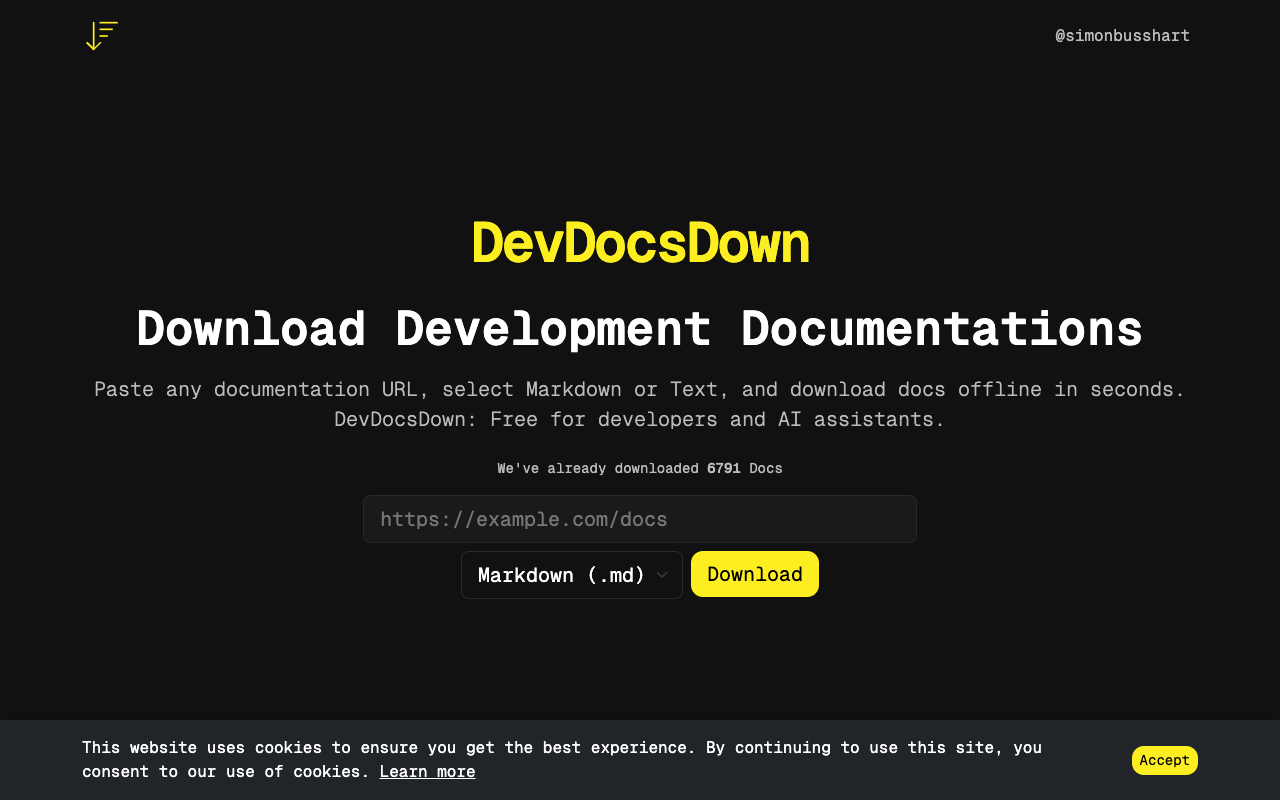Click the yellow download-arrow logo icon
This screenshot has width=1280, height=800.
point(101,36)
